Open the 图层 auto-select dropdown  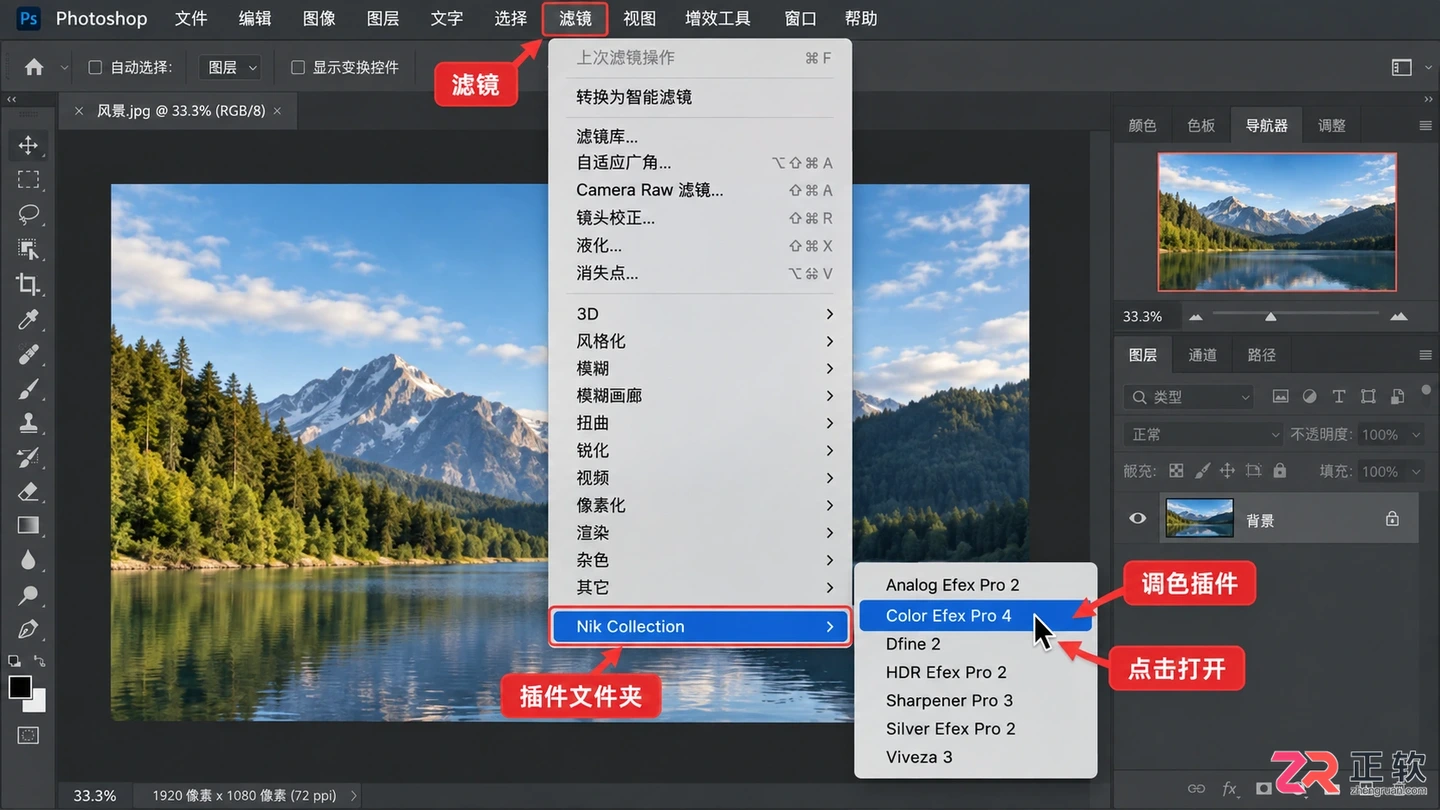tap(231, 67)
